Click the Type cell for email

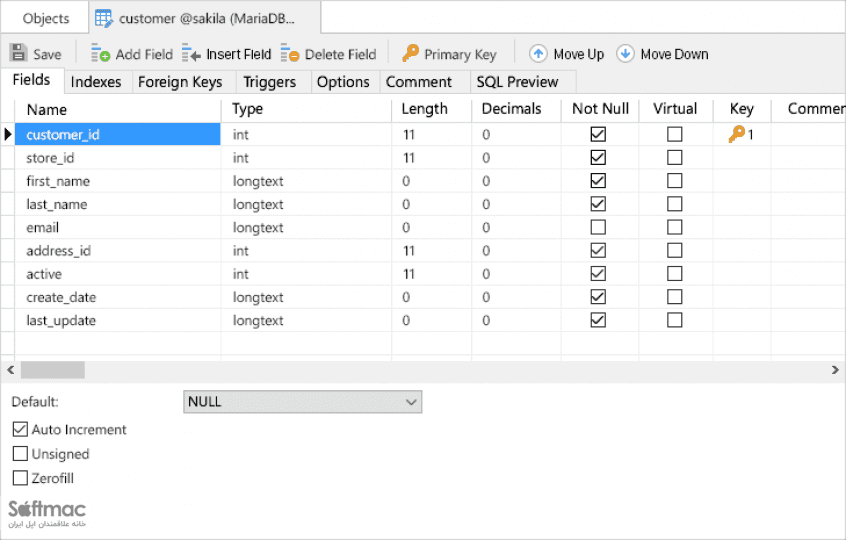coord(306,228)
